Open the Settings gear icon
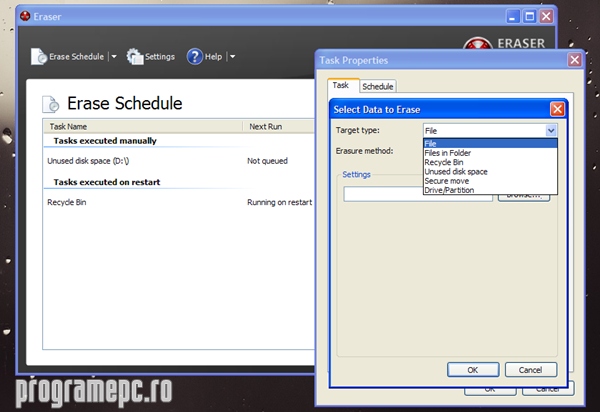Viewport: 600px width, 412px height. pos(135,57)
